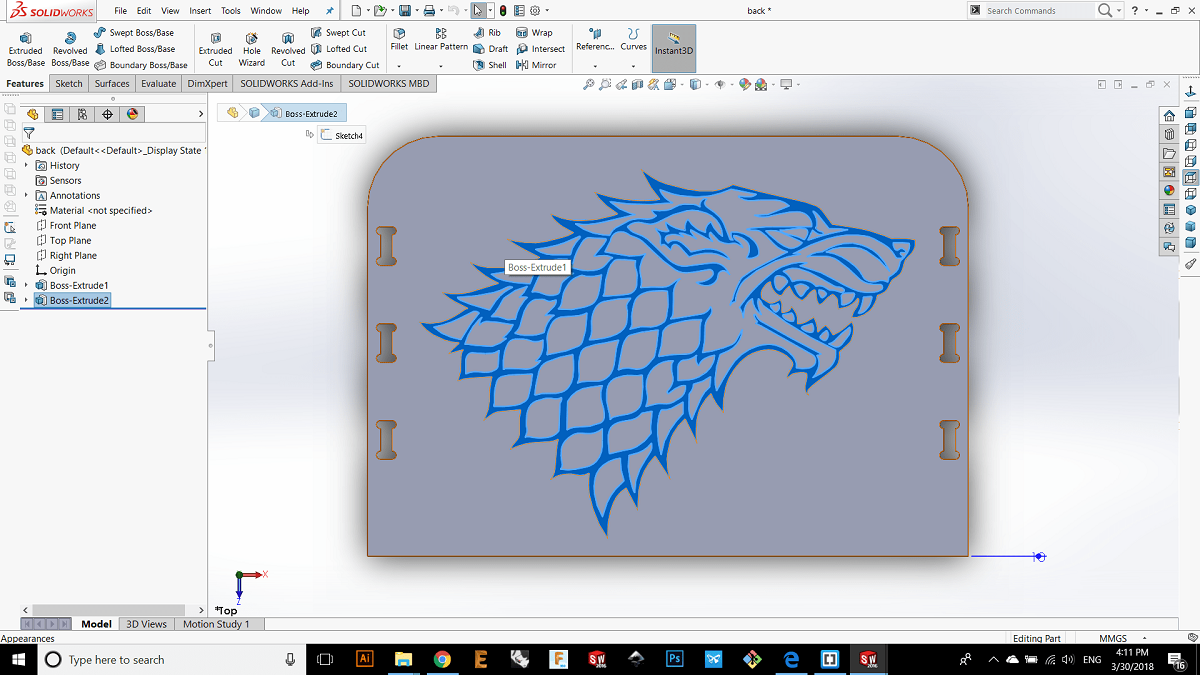This screenshot has width=1200, height=675.
Task: Select Boss-Extrude2 breadcrumb item
Action: 305,113
